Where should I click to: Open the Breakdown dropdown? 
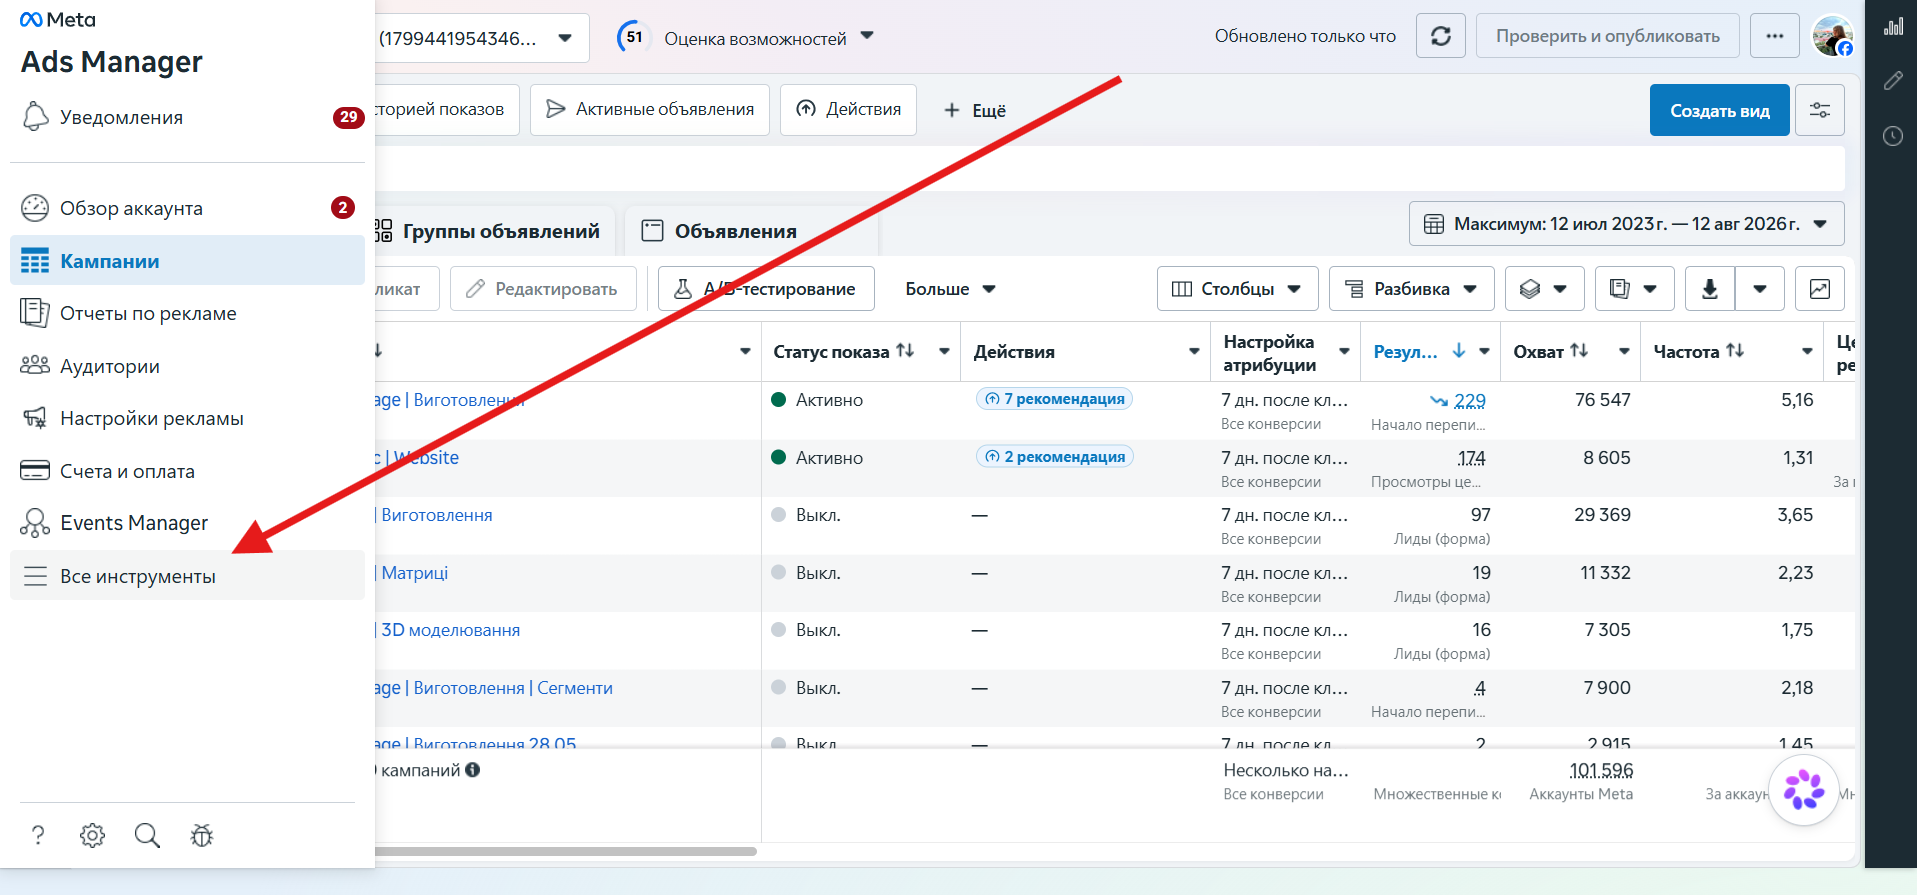pyautogui.click(x=1412, y=289)
